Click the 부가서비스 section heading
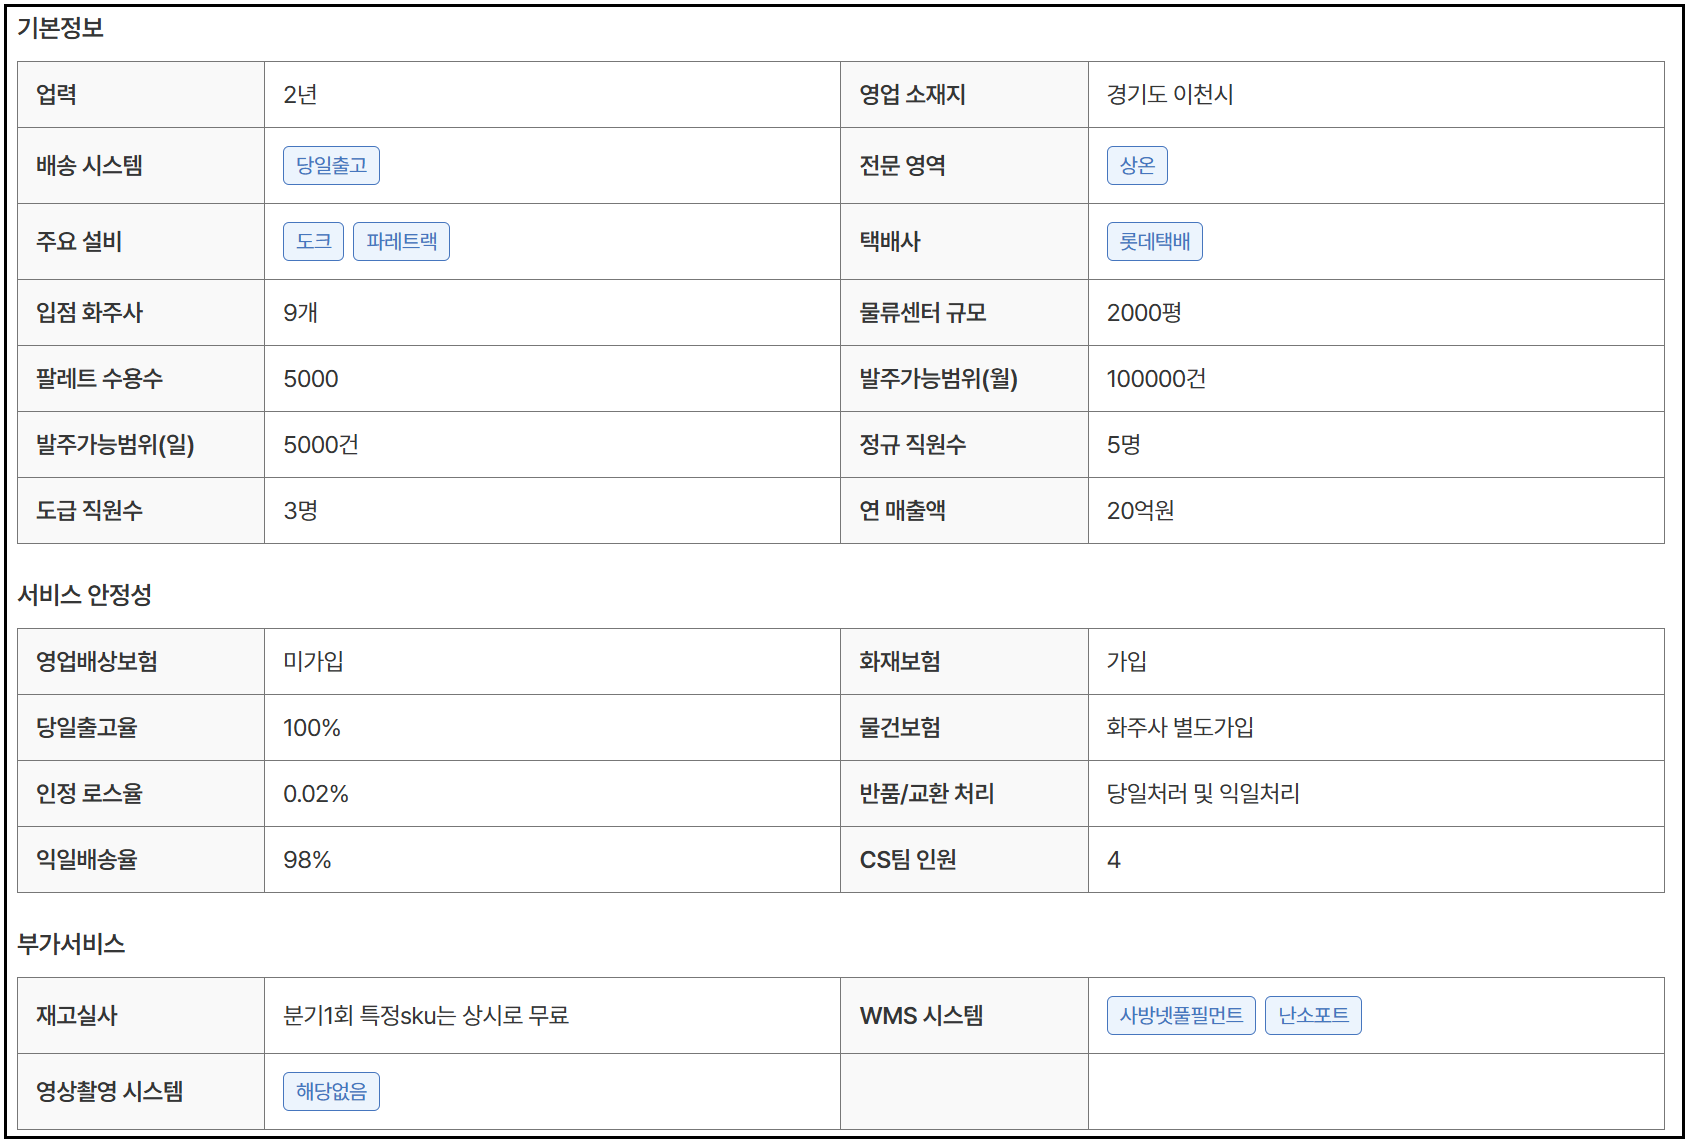 71,944
